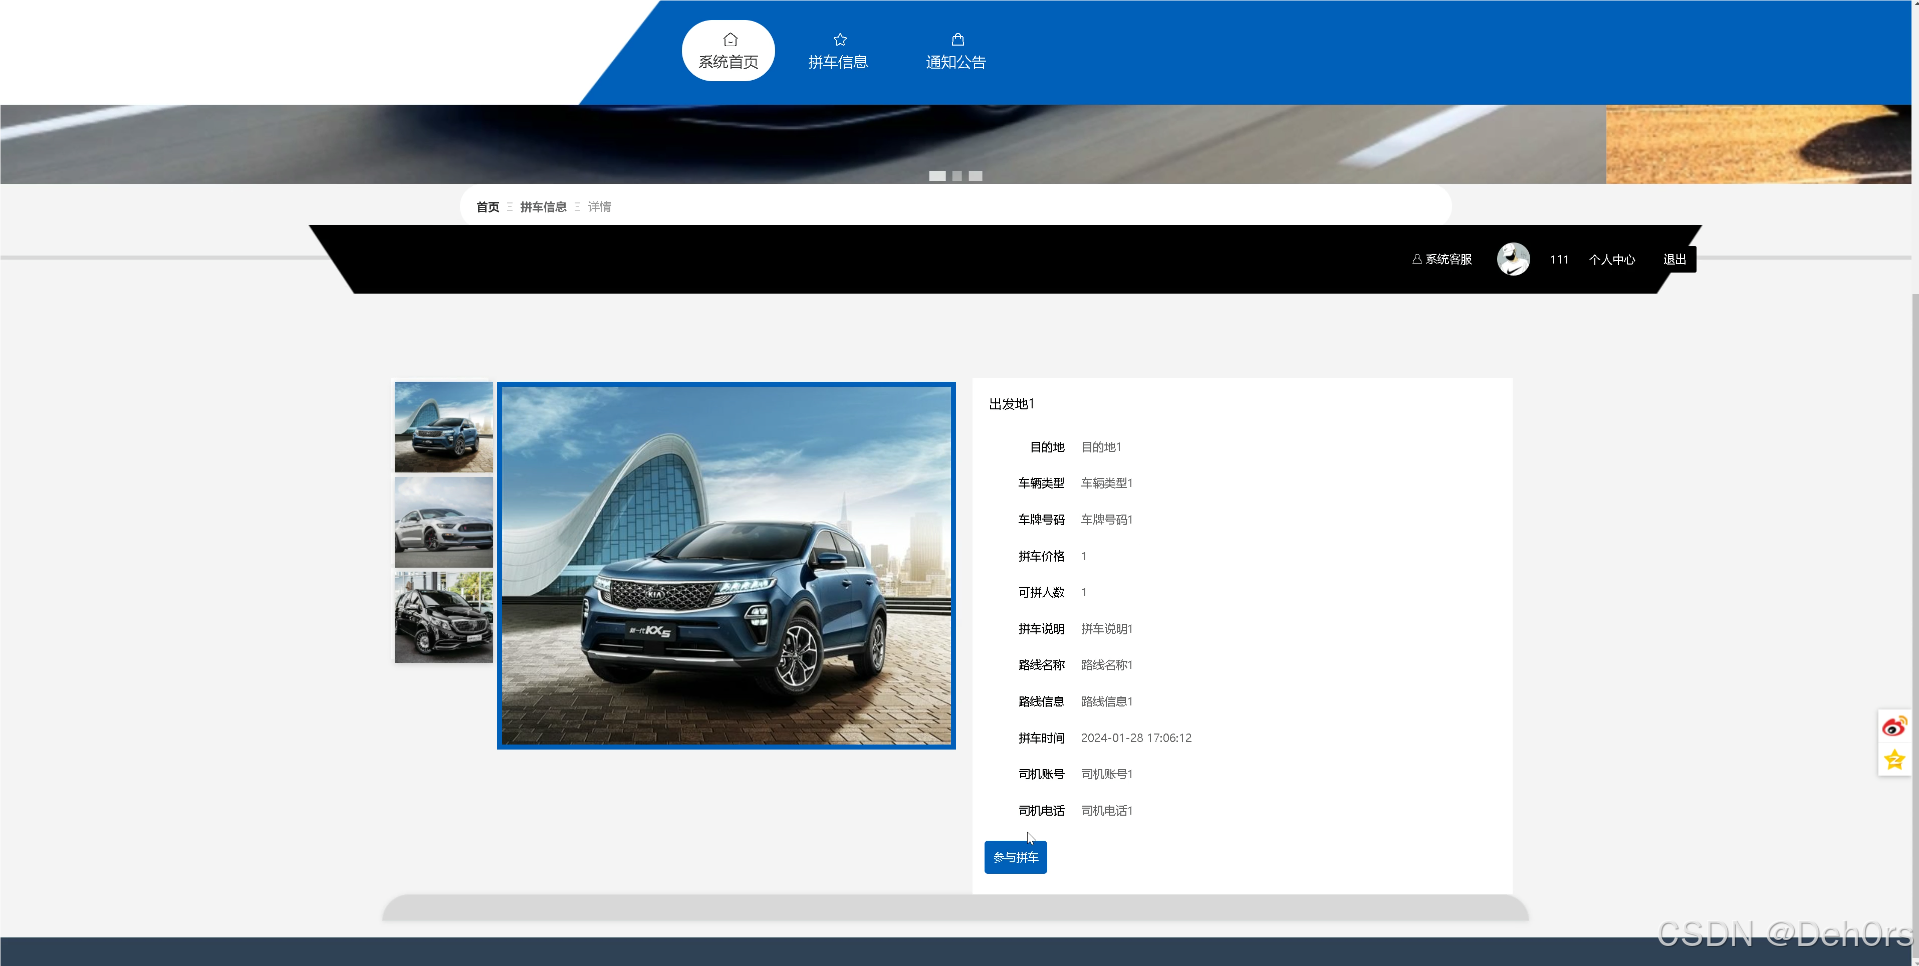
Task: Click the 拼车价格 label
Action: (1041, 556)
